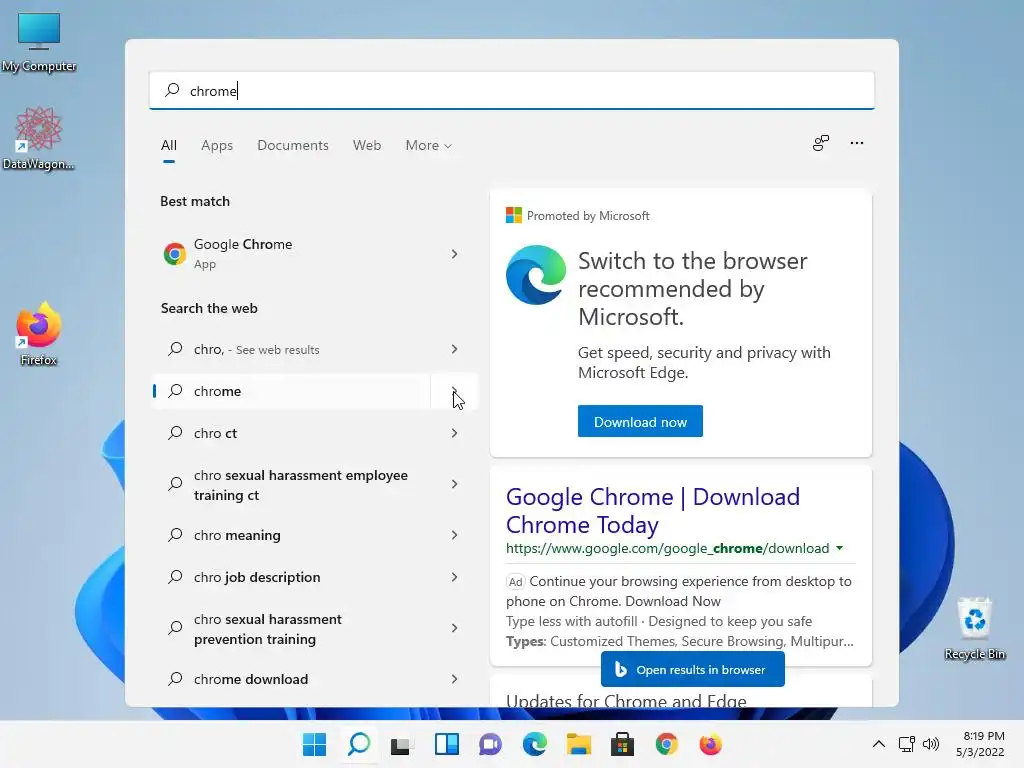Launch Chrome from the taskbar
Viewport: 1024px width, 768px height.
click(x=667, y=744)
